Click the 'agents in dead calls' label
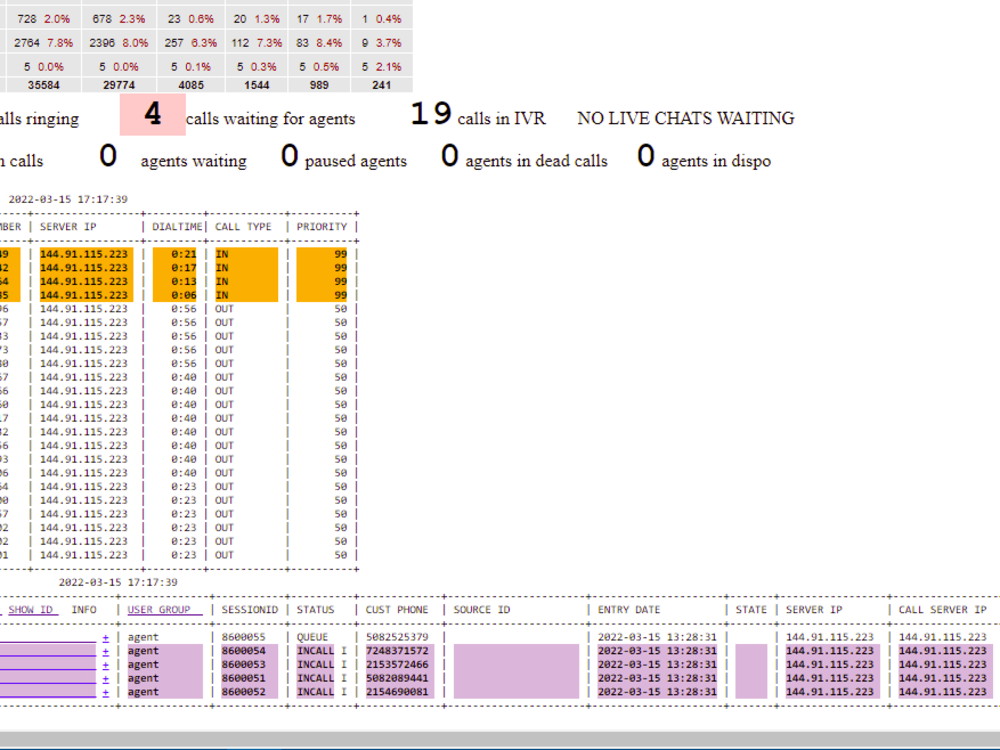 (x=536, y=161)
